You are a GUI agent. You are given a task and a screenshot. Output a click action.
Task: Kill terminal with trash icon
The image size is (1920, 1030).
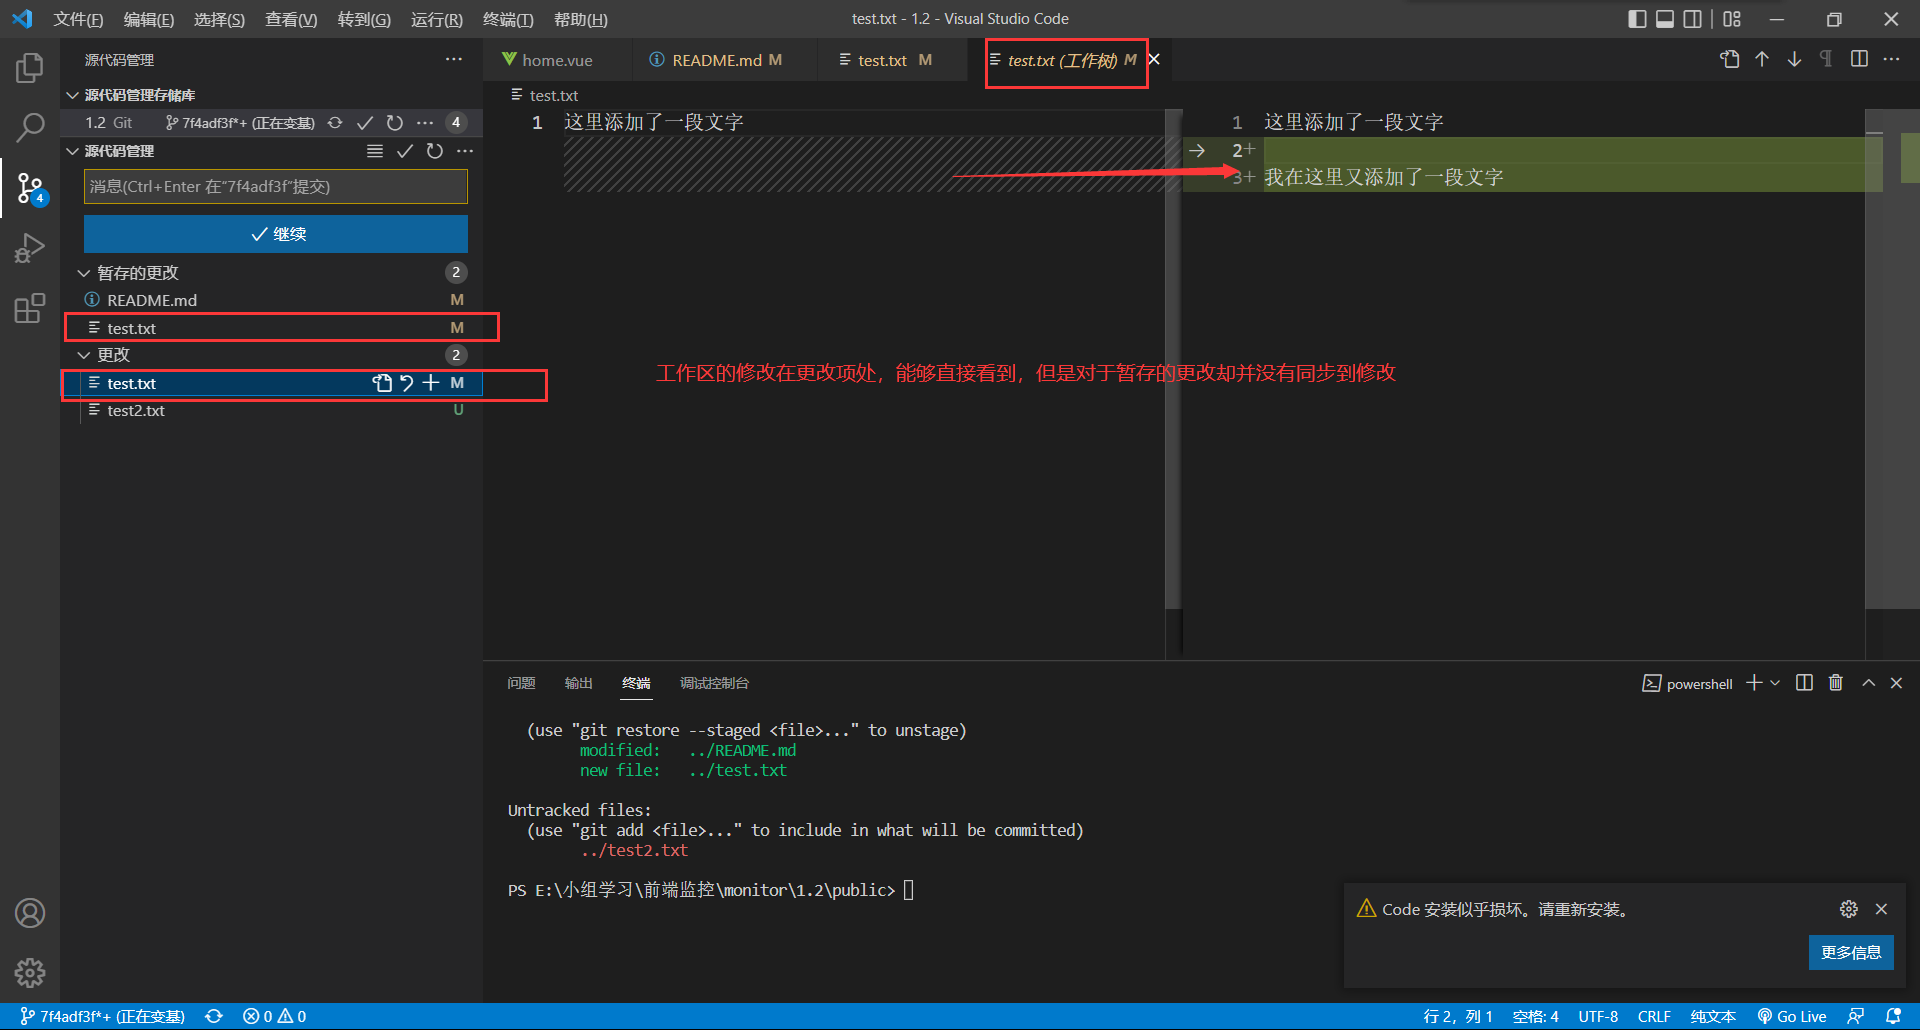(x=1836, y=683)
